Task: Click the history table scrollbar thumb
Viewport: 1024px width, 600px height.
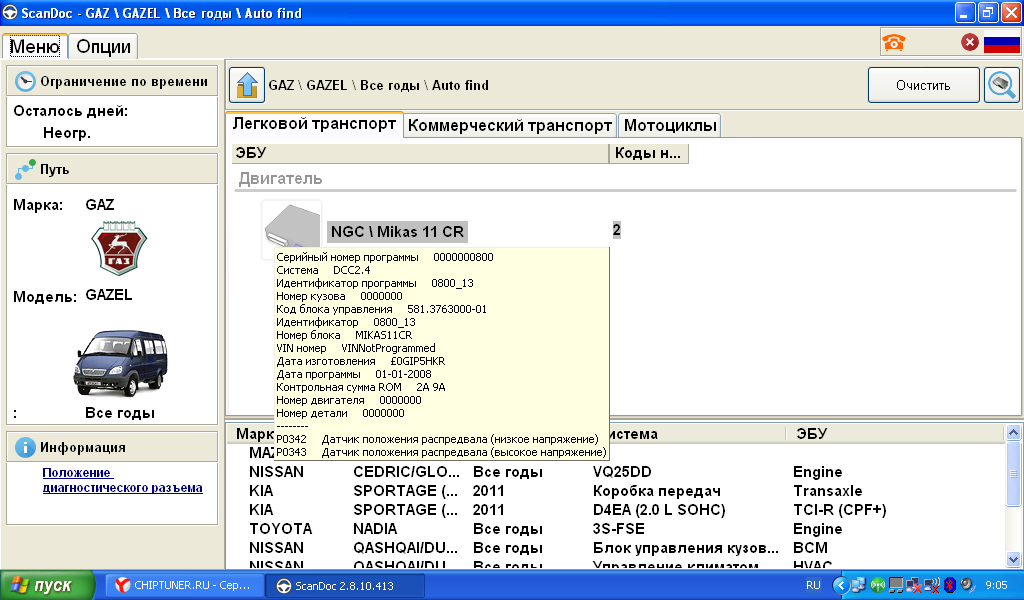Action: coord(1013,473)
